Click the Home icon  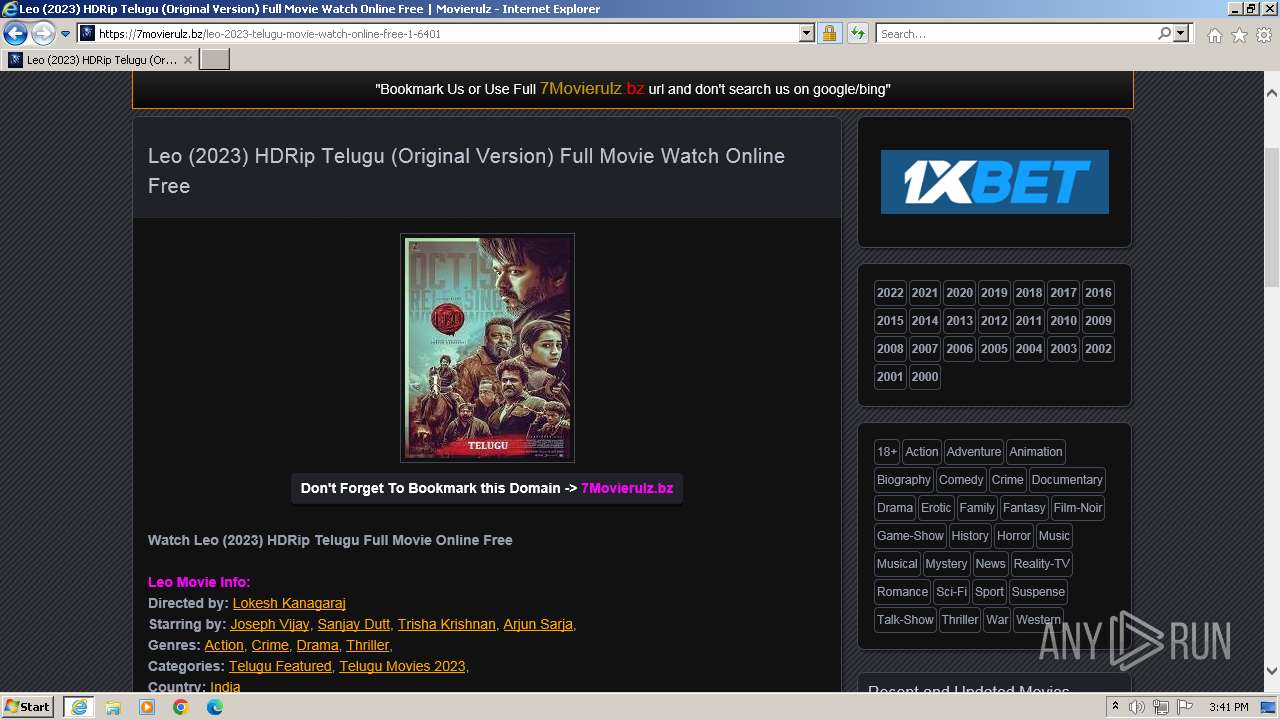click(x=1214, y=35)
